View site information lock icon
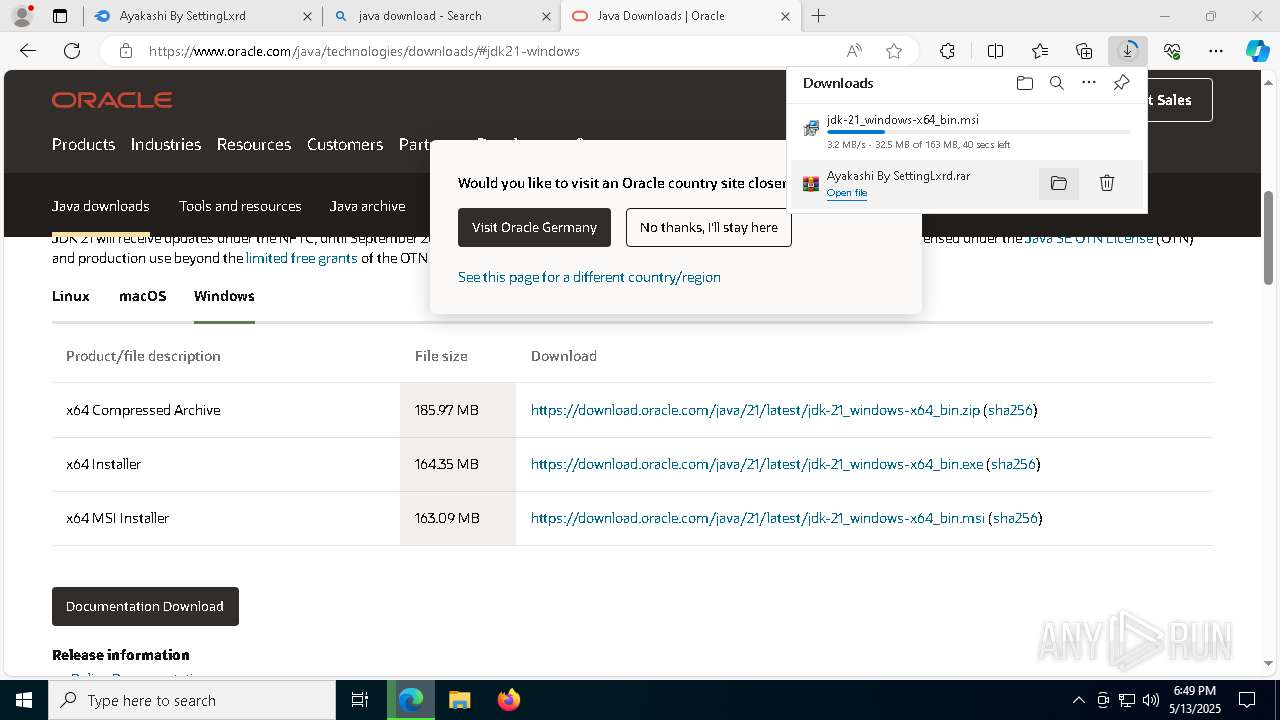1280x720 pixels. pyautogui.click(x=126, y=51)
